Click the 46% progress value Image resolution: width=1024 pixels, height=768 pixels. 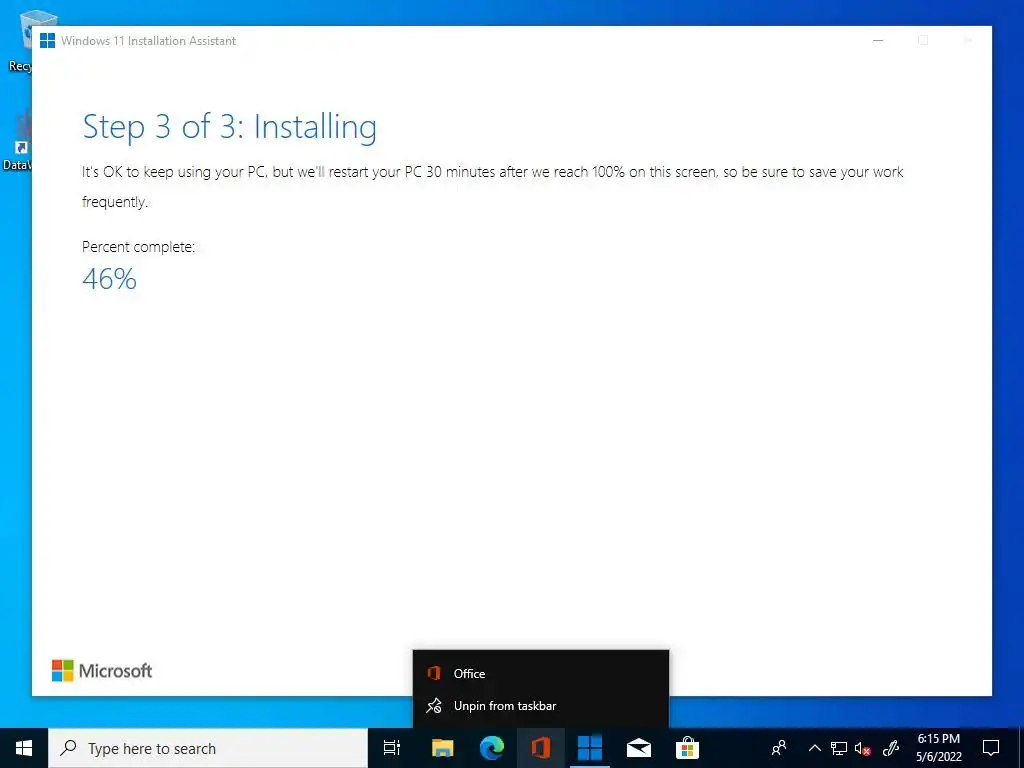coord(110,280)
